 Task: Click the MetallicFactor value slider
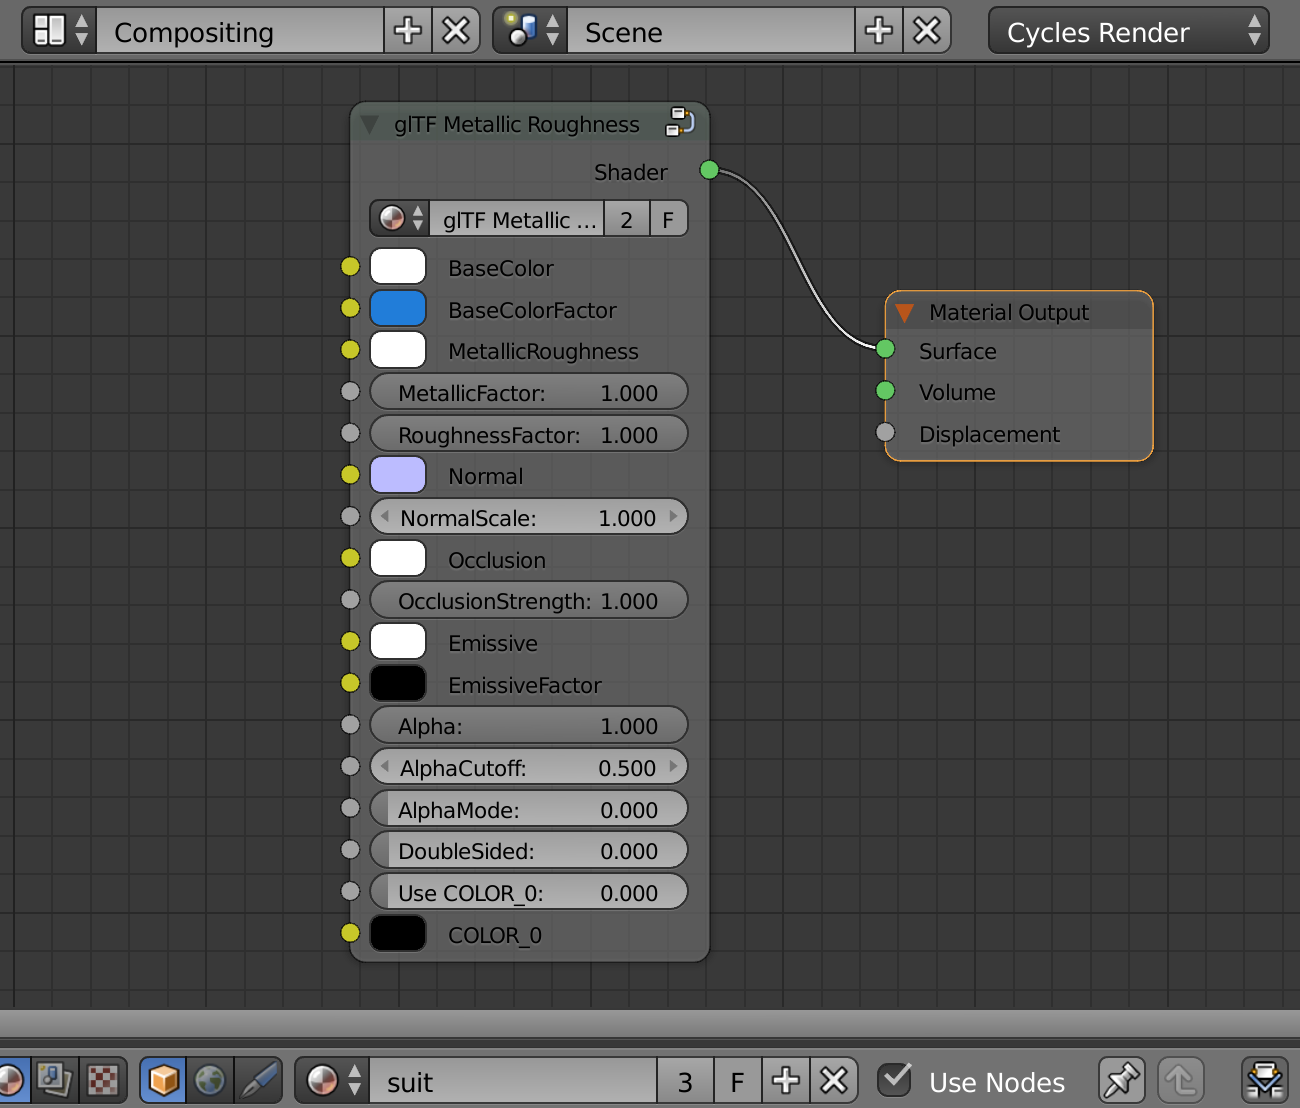coord(529,392)
